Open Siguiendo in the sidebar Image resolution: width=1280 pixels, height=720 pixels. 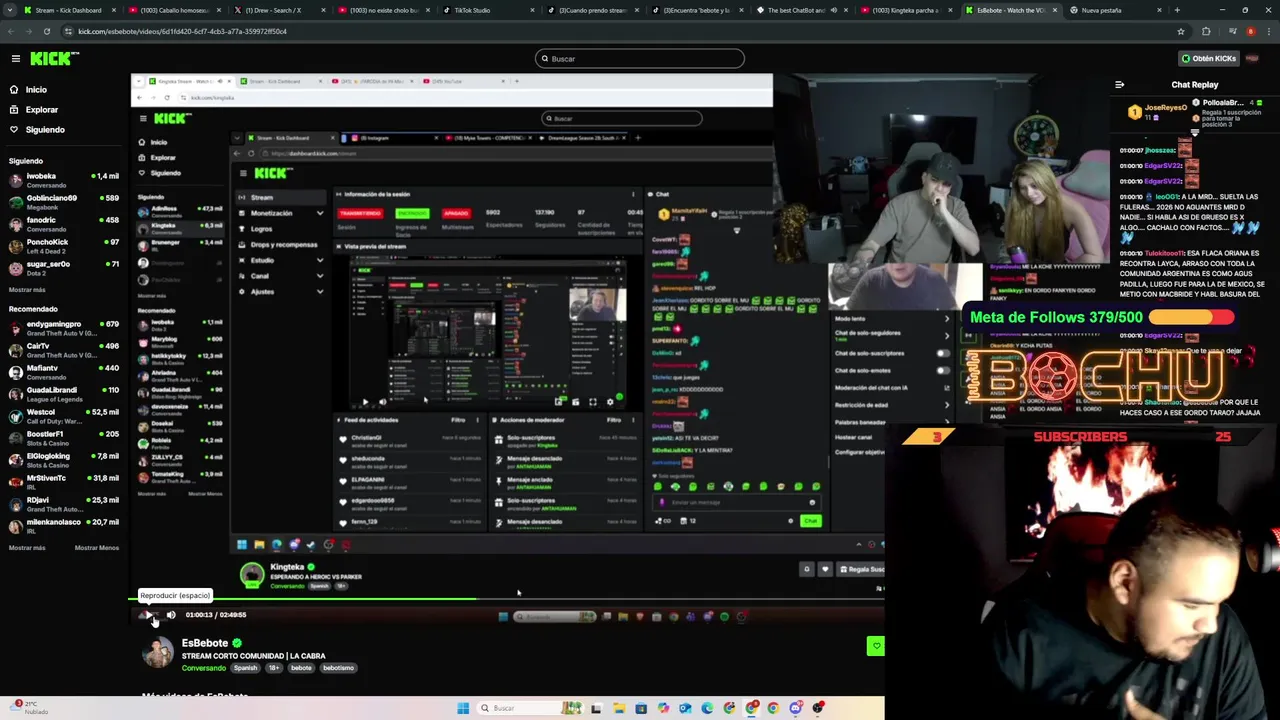(45, 130)
